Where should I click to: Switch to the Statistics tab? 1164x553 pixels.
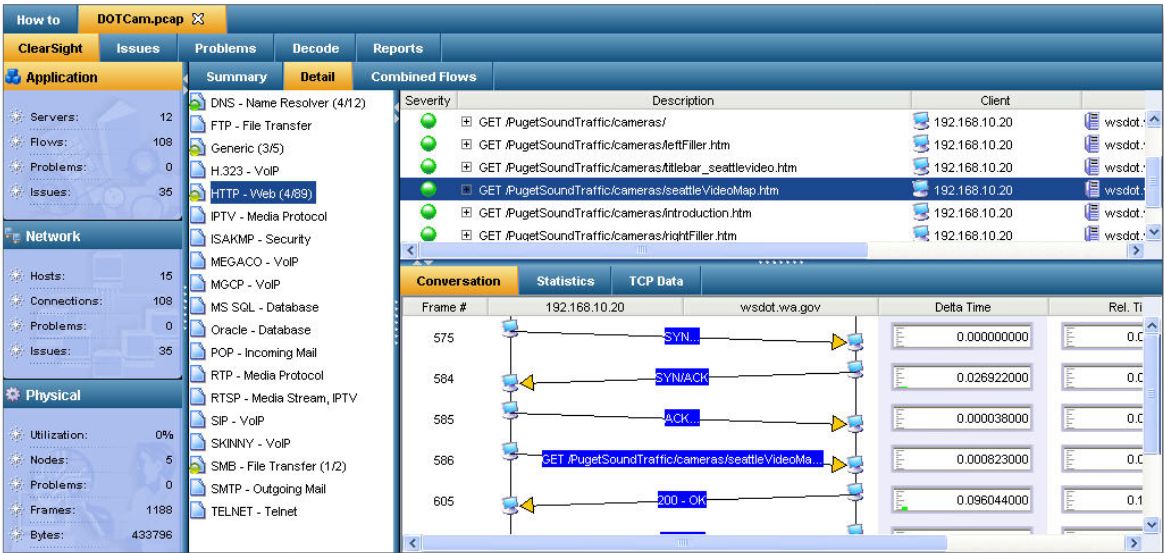tap(565, 281)
